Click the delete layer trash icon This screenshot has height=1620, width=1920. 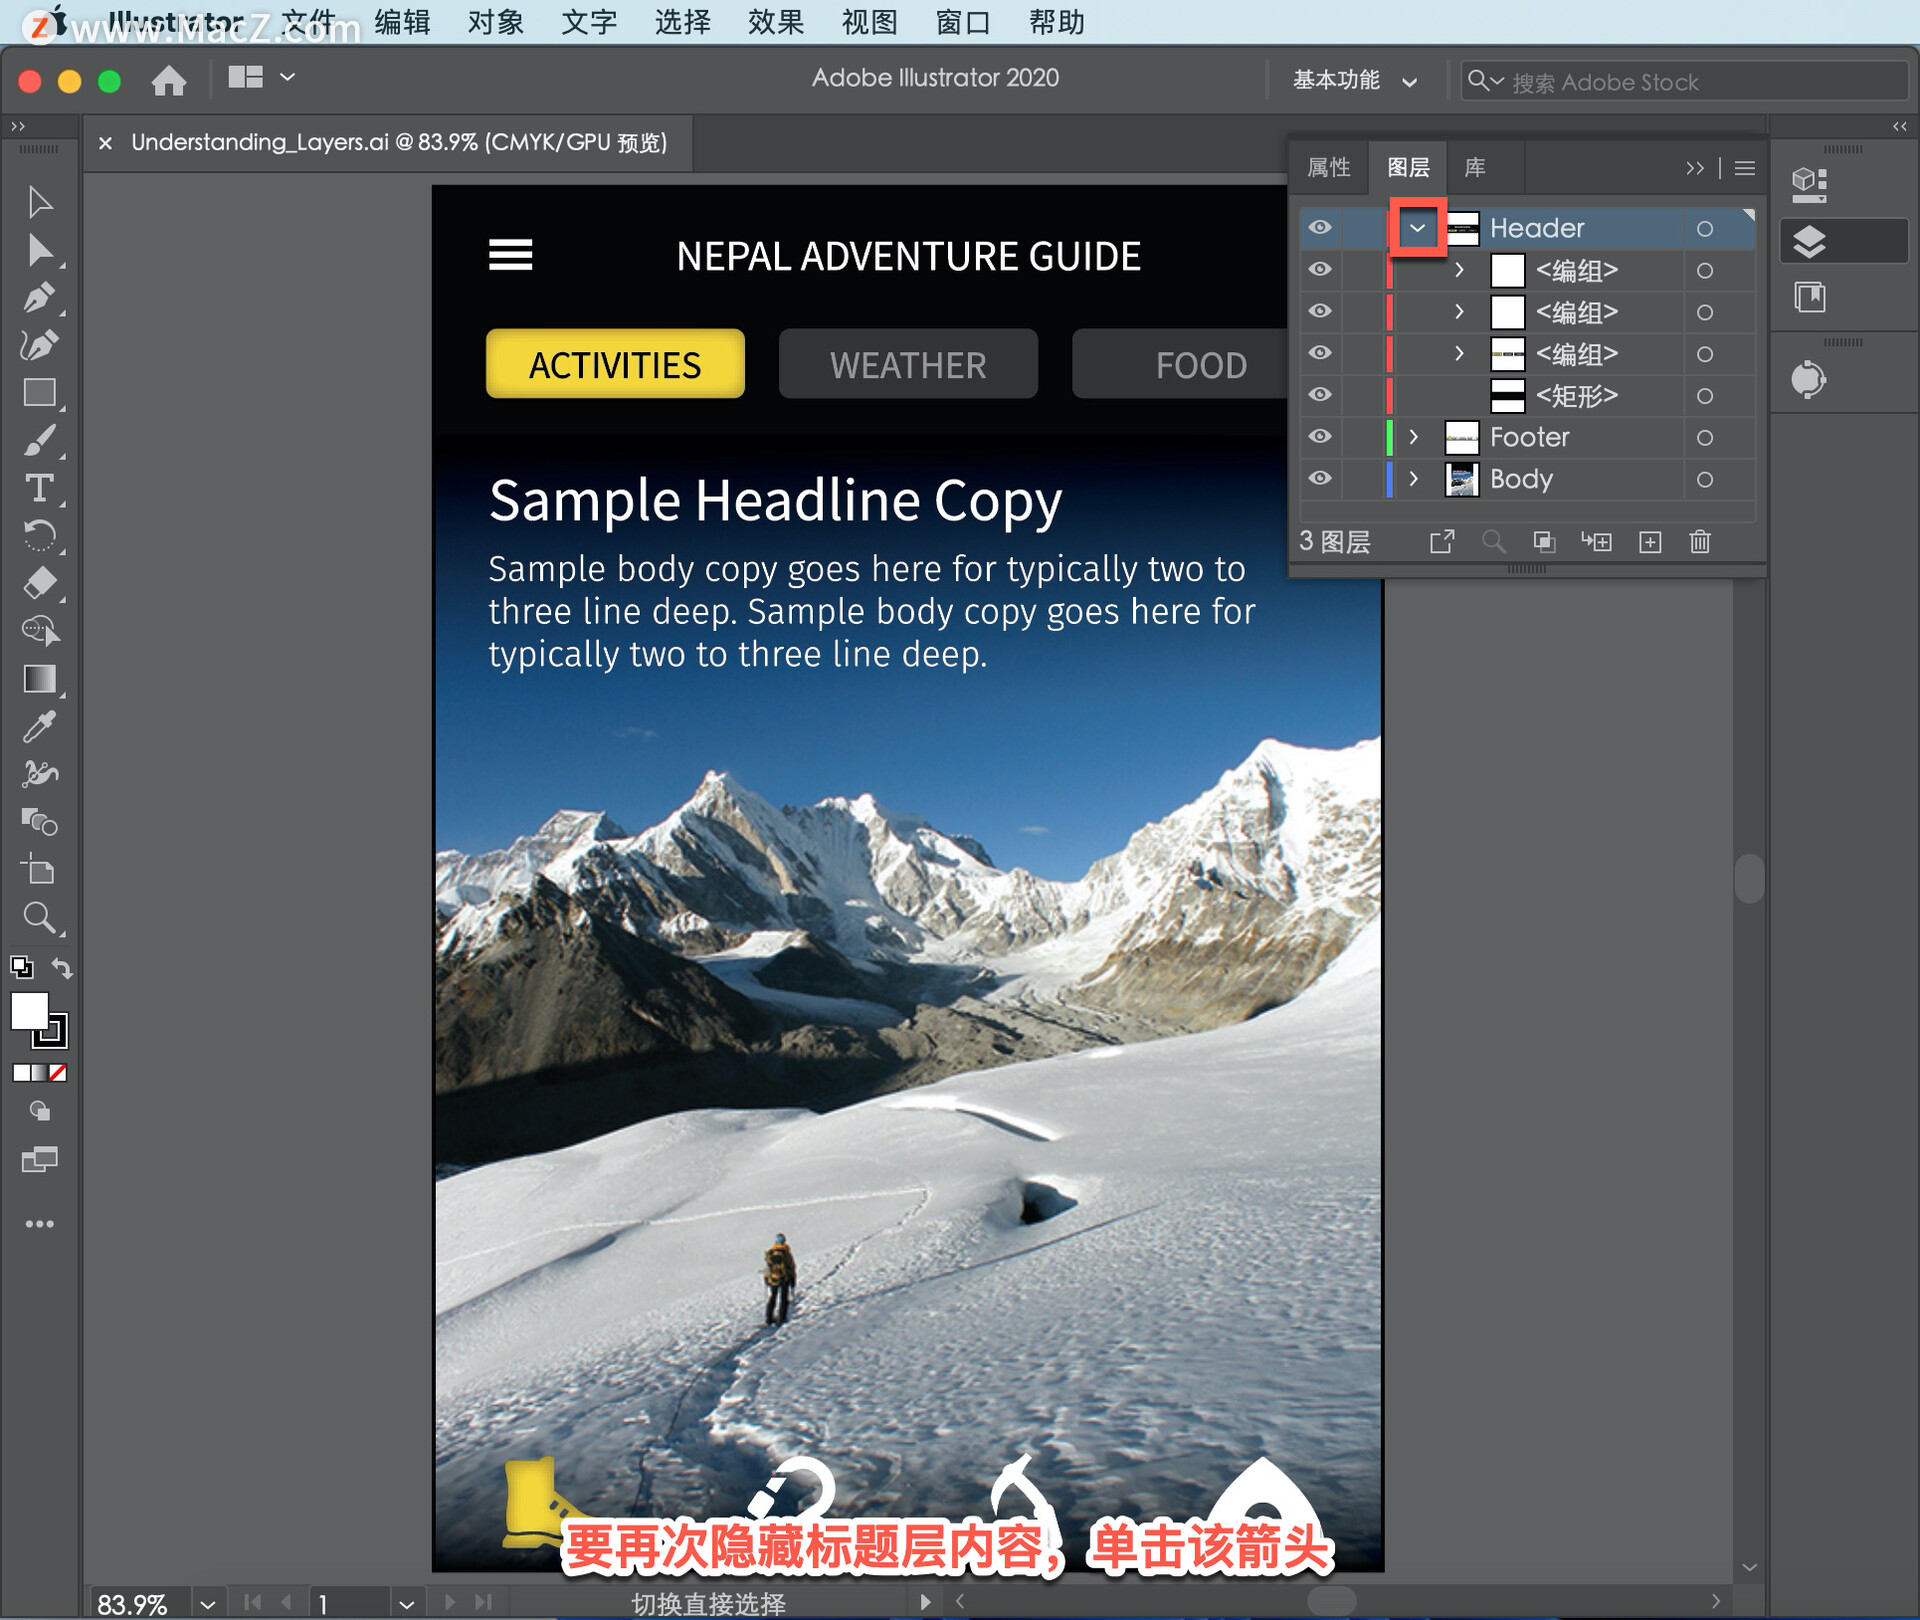pos(1700,542)
